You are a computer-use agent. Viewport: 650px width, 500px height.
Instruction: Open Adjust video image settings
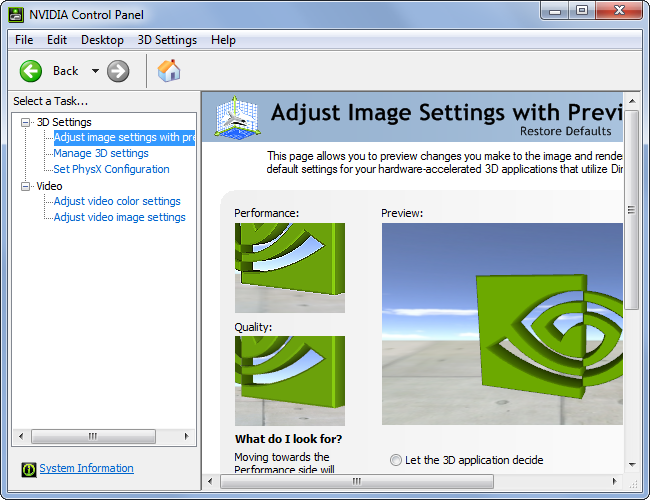tap(119, 217)
